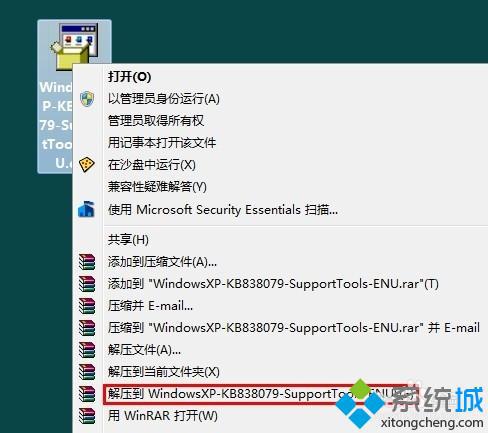
Task: Select 用记事本打开该文件 entry
Action: [x=162, y=143]
